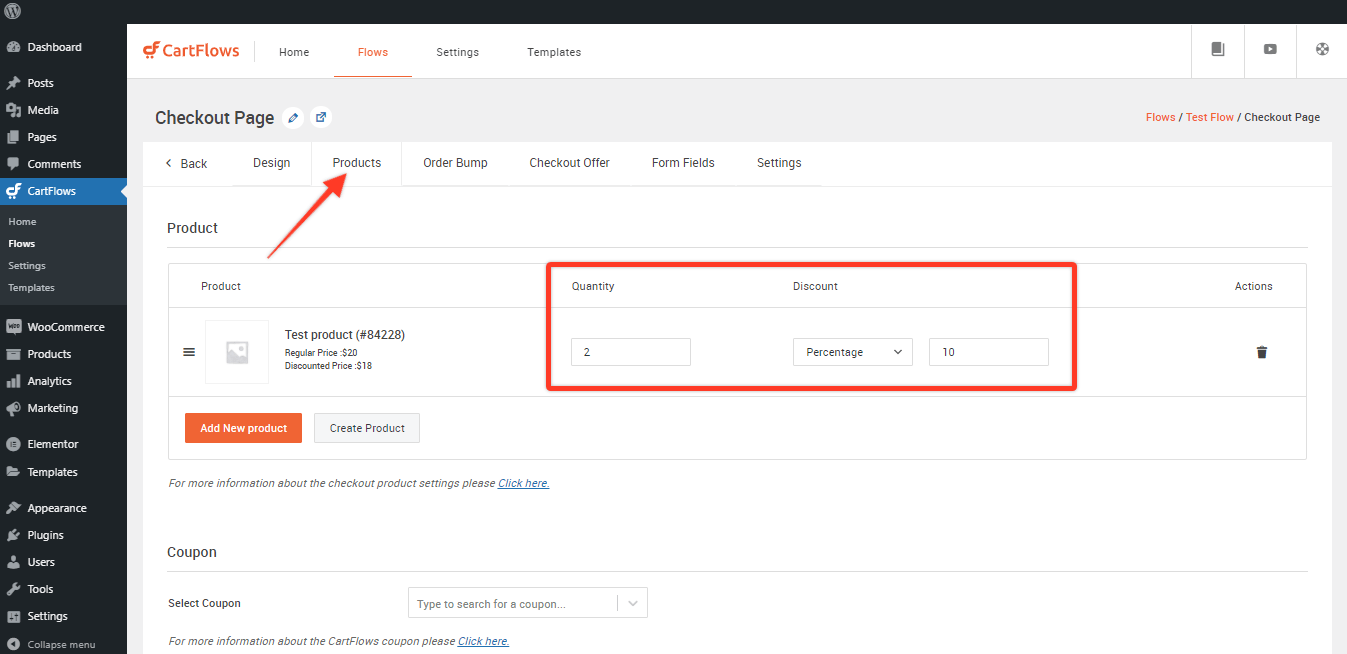Click the drag handle on the product row
Image resolution: width=1347 pixels, height=654 pixels.
tap(189, 351)
